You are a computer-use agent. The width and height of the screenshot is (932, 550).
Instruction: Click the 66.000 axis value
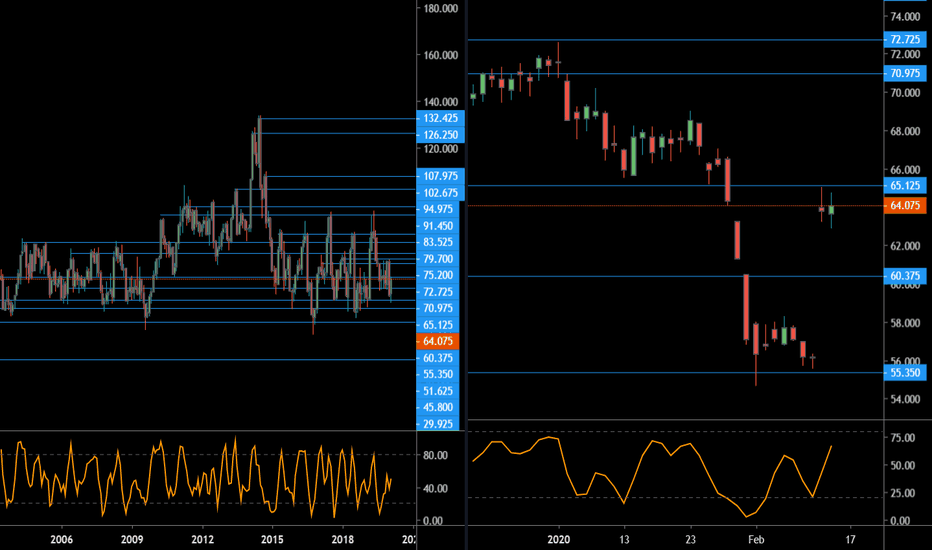pyautogui.click(x=905, y=170)
